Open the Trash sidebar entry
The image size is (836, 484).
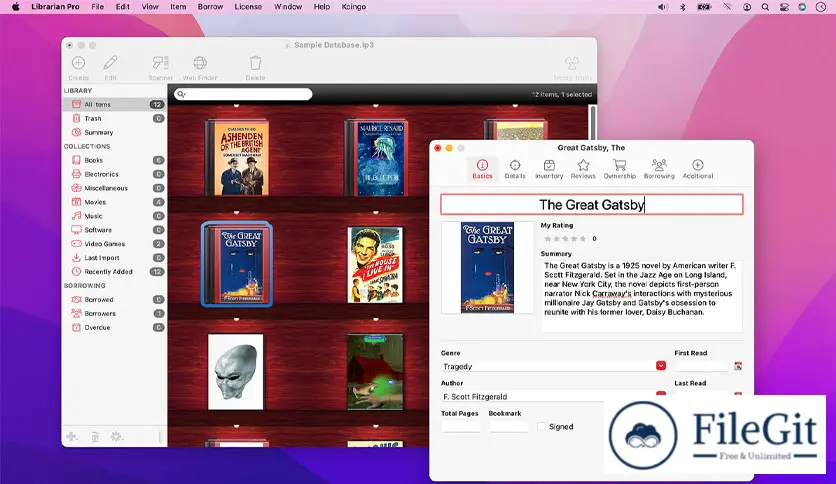tap(114, 118)
